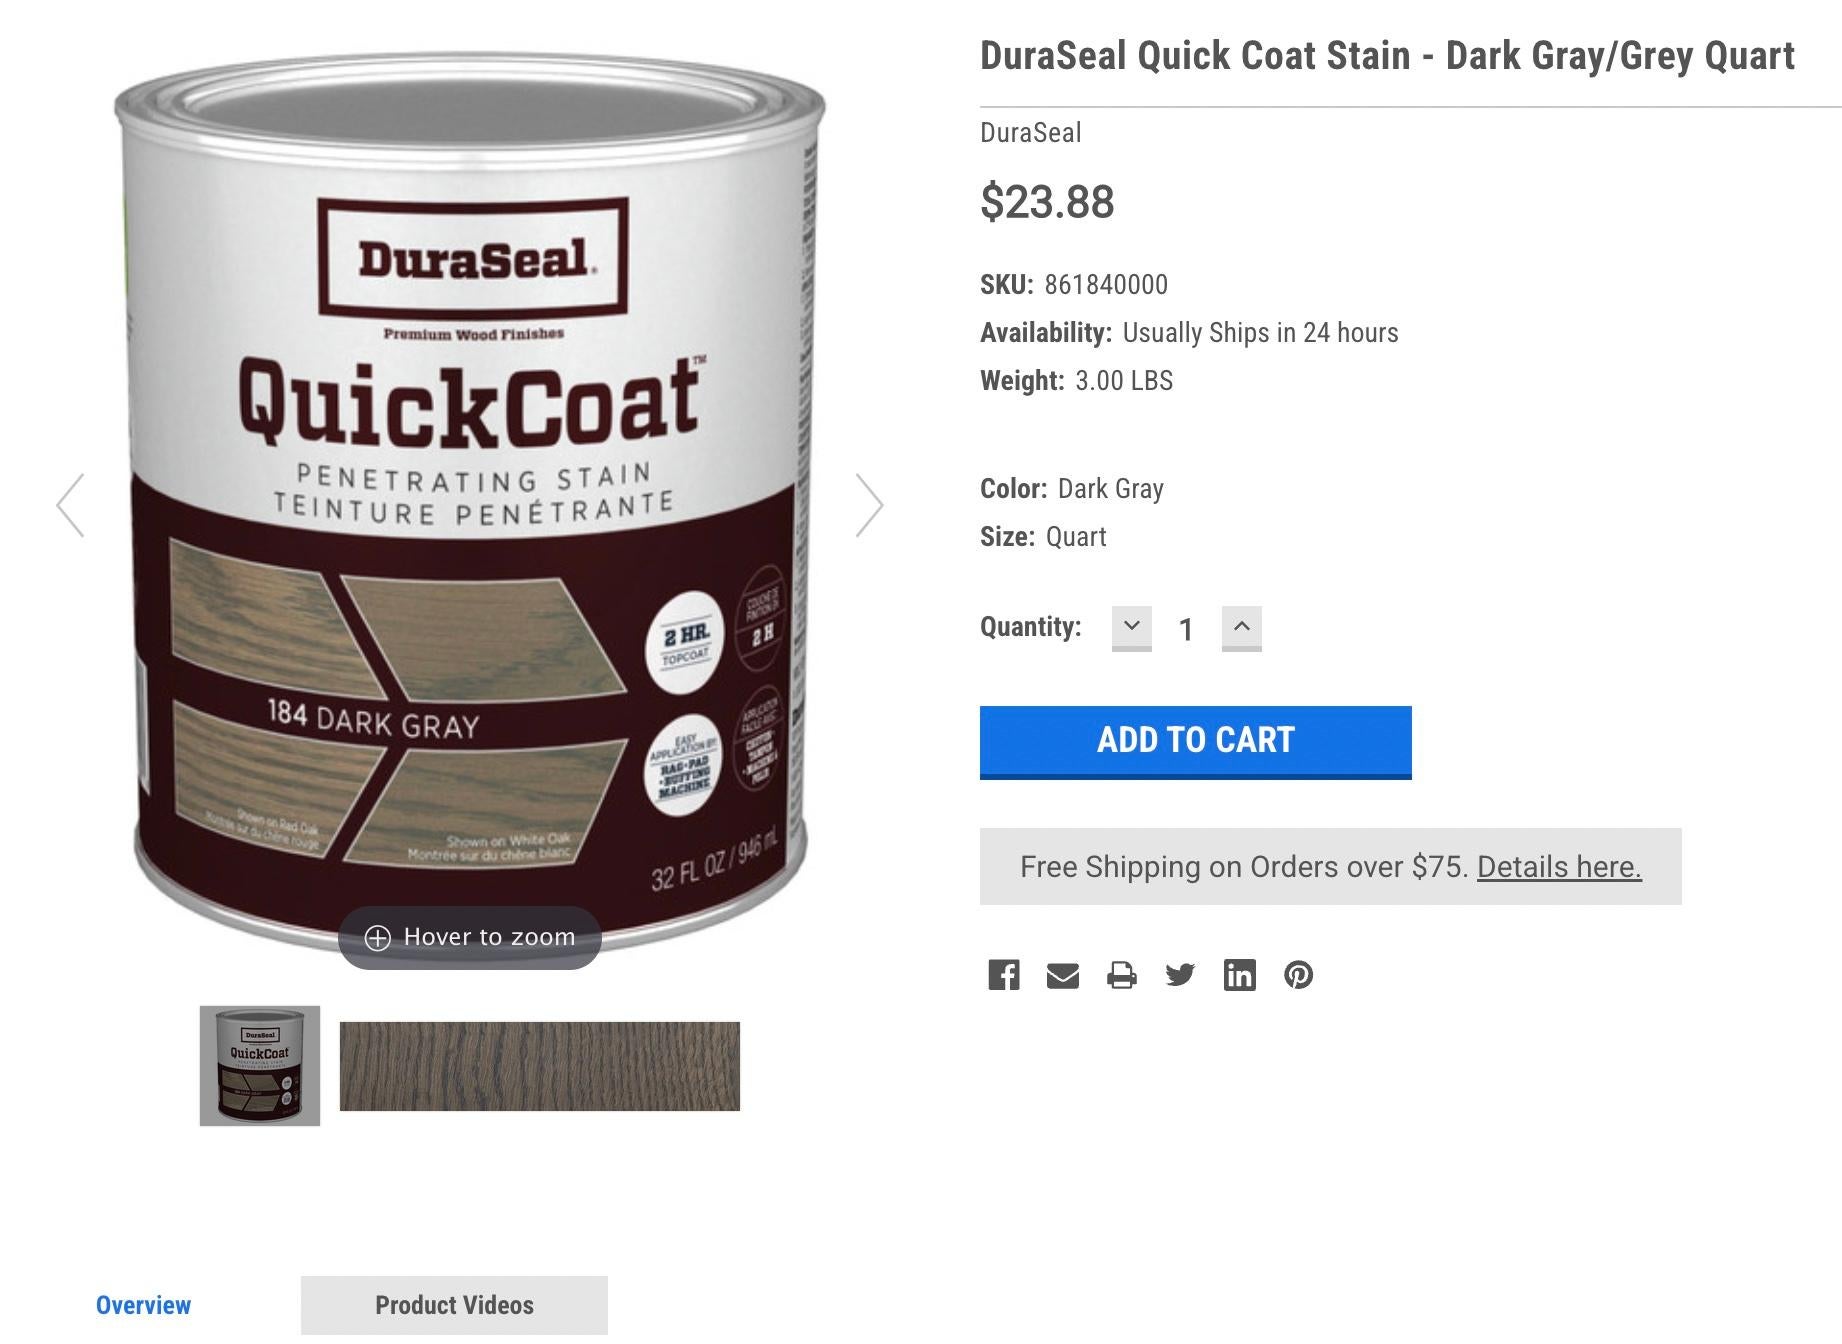
Task: Tweet product using the Twitter bird icon
Action: point(1180,975)
